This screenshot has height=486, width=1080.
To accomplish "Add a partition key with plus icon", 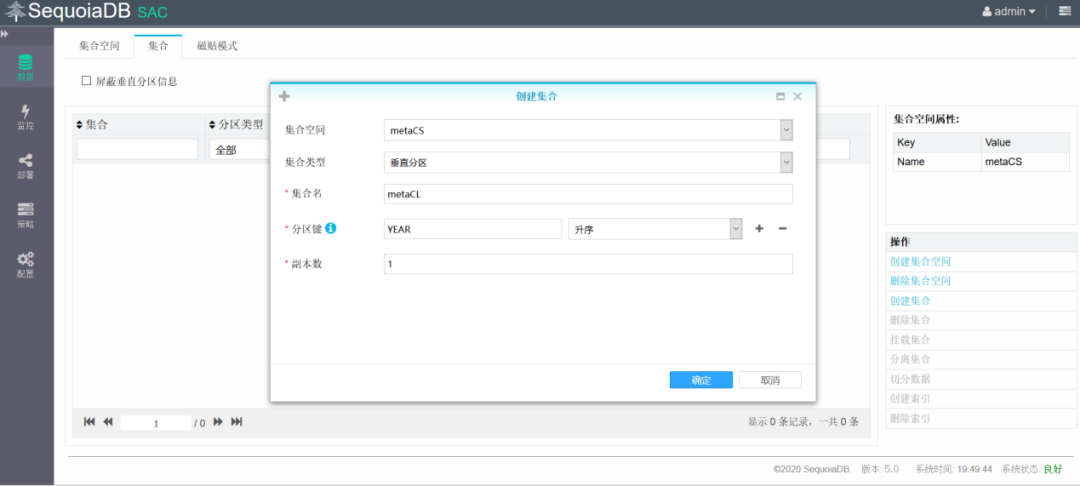I will (x=759, y=229).
